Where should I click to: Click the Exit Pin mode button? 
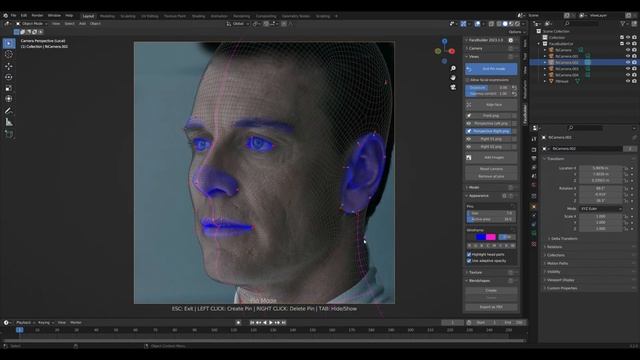coord(491,69)
